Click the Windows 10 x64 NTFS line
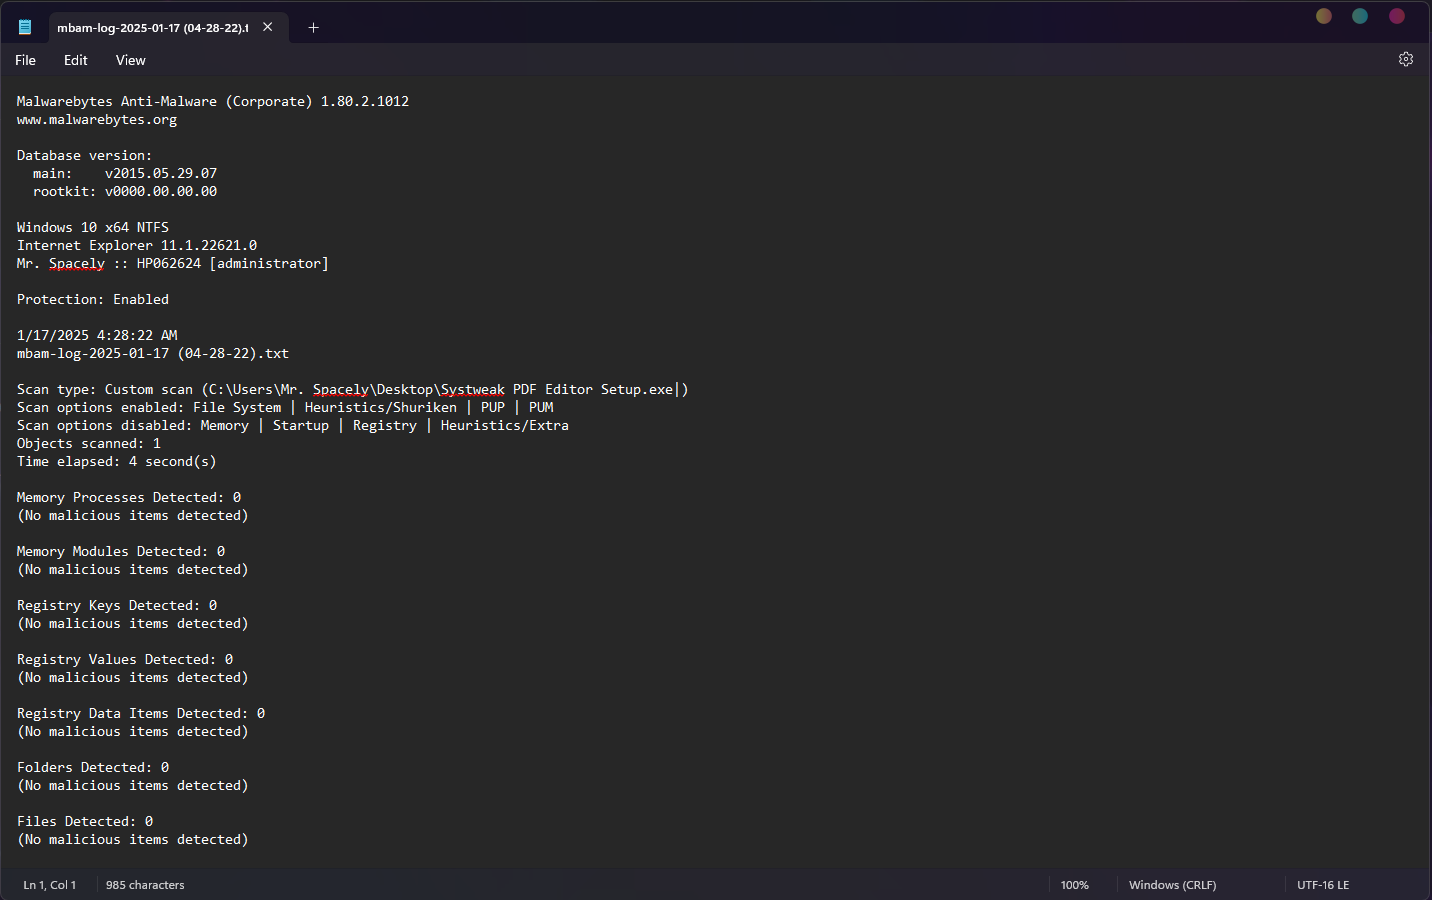Image resolution: width=1432 pixels, height=900 pixels. (93, 228)
